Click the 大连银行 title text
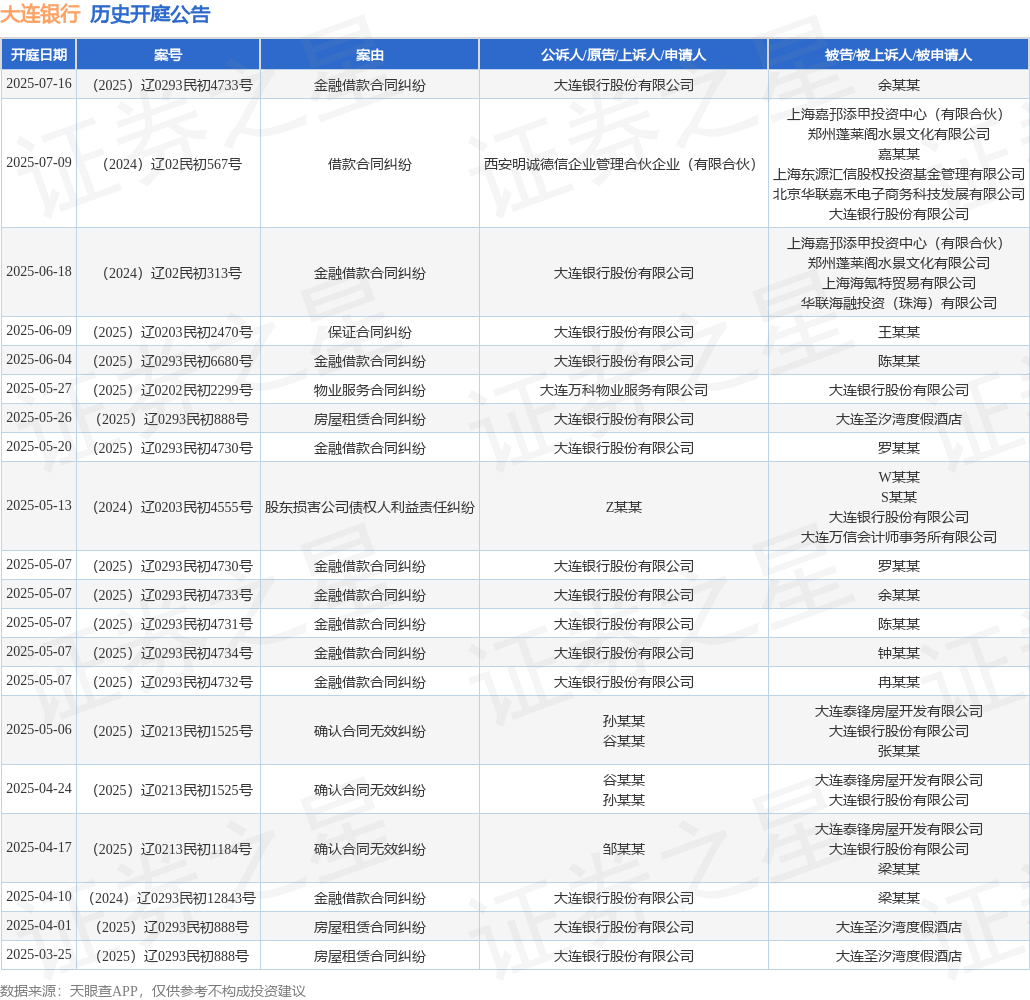Image resolution: width=1030 pixels, height=1000 pixels. pos(40,14)
